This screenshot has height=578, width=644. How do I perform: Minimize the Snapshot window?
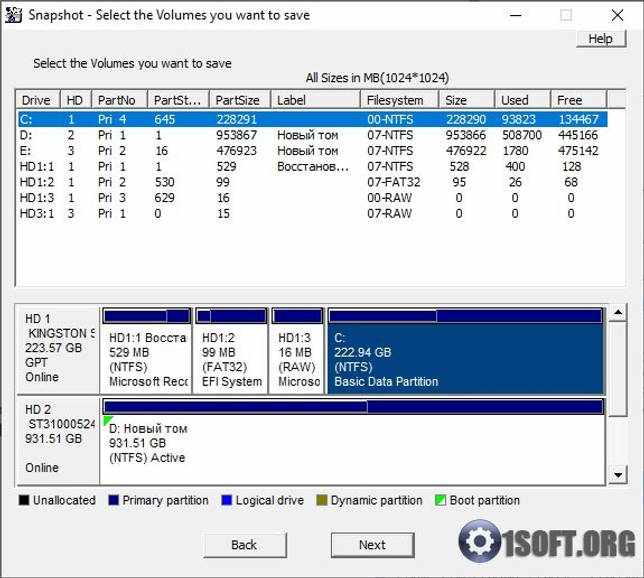516,16
